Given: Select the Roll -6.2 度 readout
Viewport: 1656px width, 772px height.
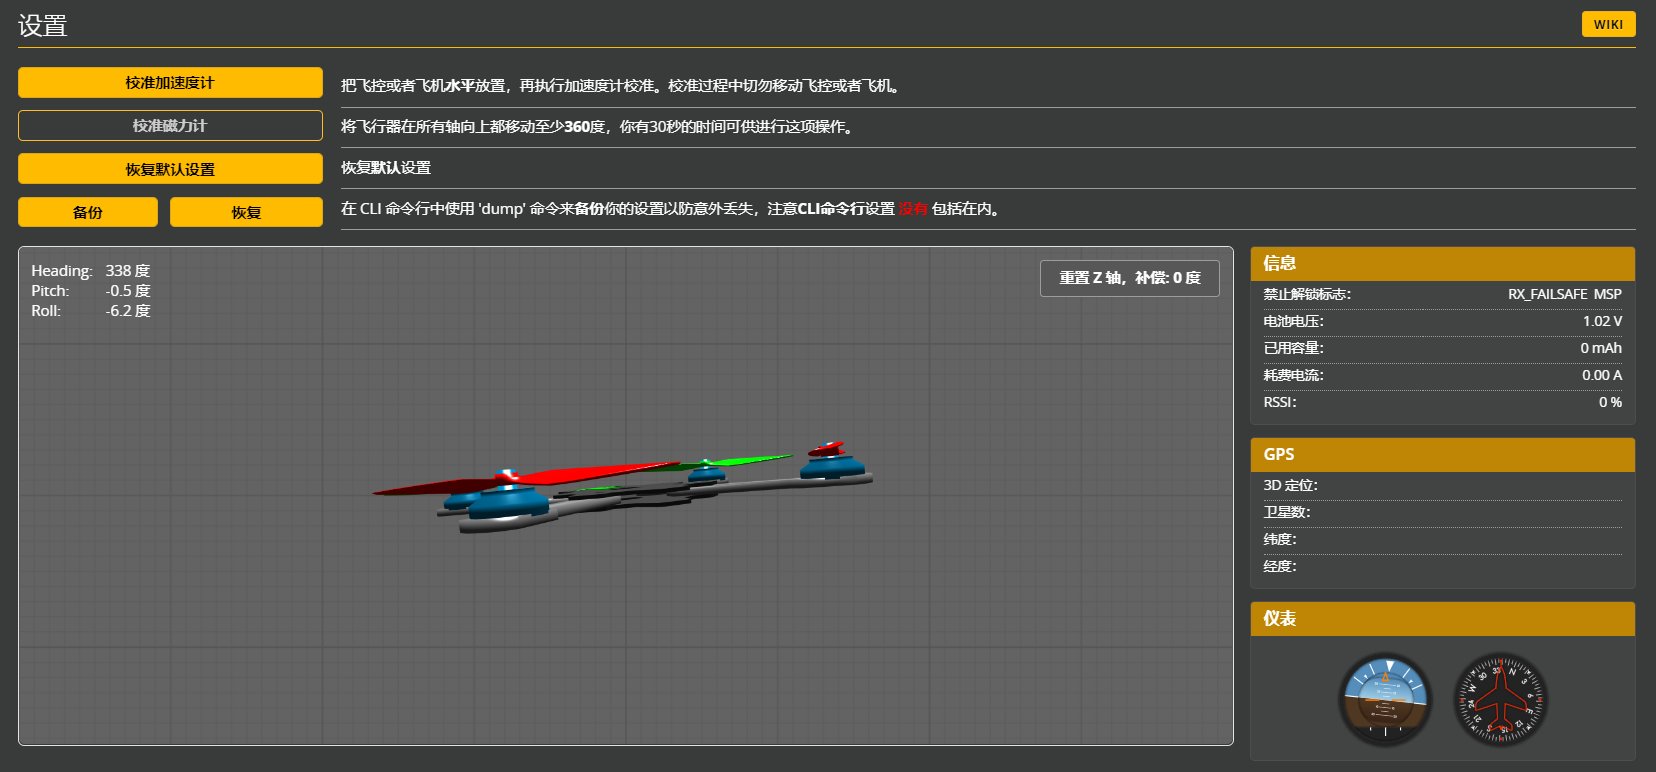Looking at the screenshot, I should (x=91, y=311).
